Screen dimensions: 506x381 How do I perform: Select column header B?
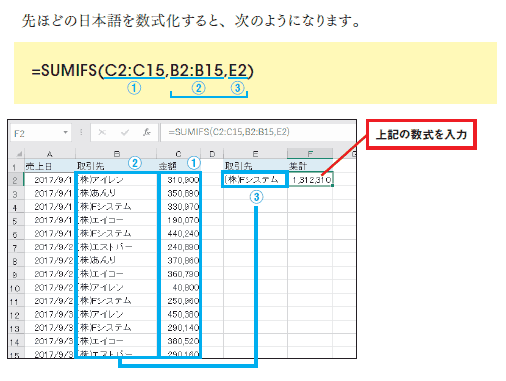point(116,154)
